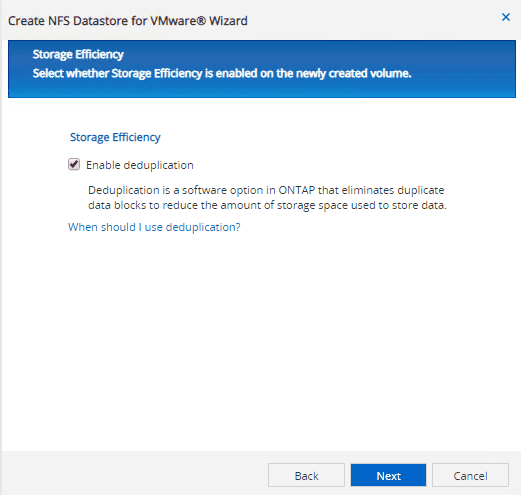Click the Cancel button in the footer
521x495 pixels.
tap(470, 475)
